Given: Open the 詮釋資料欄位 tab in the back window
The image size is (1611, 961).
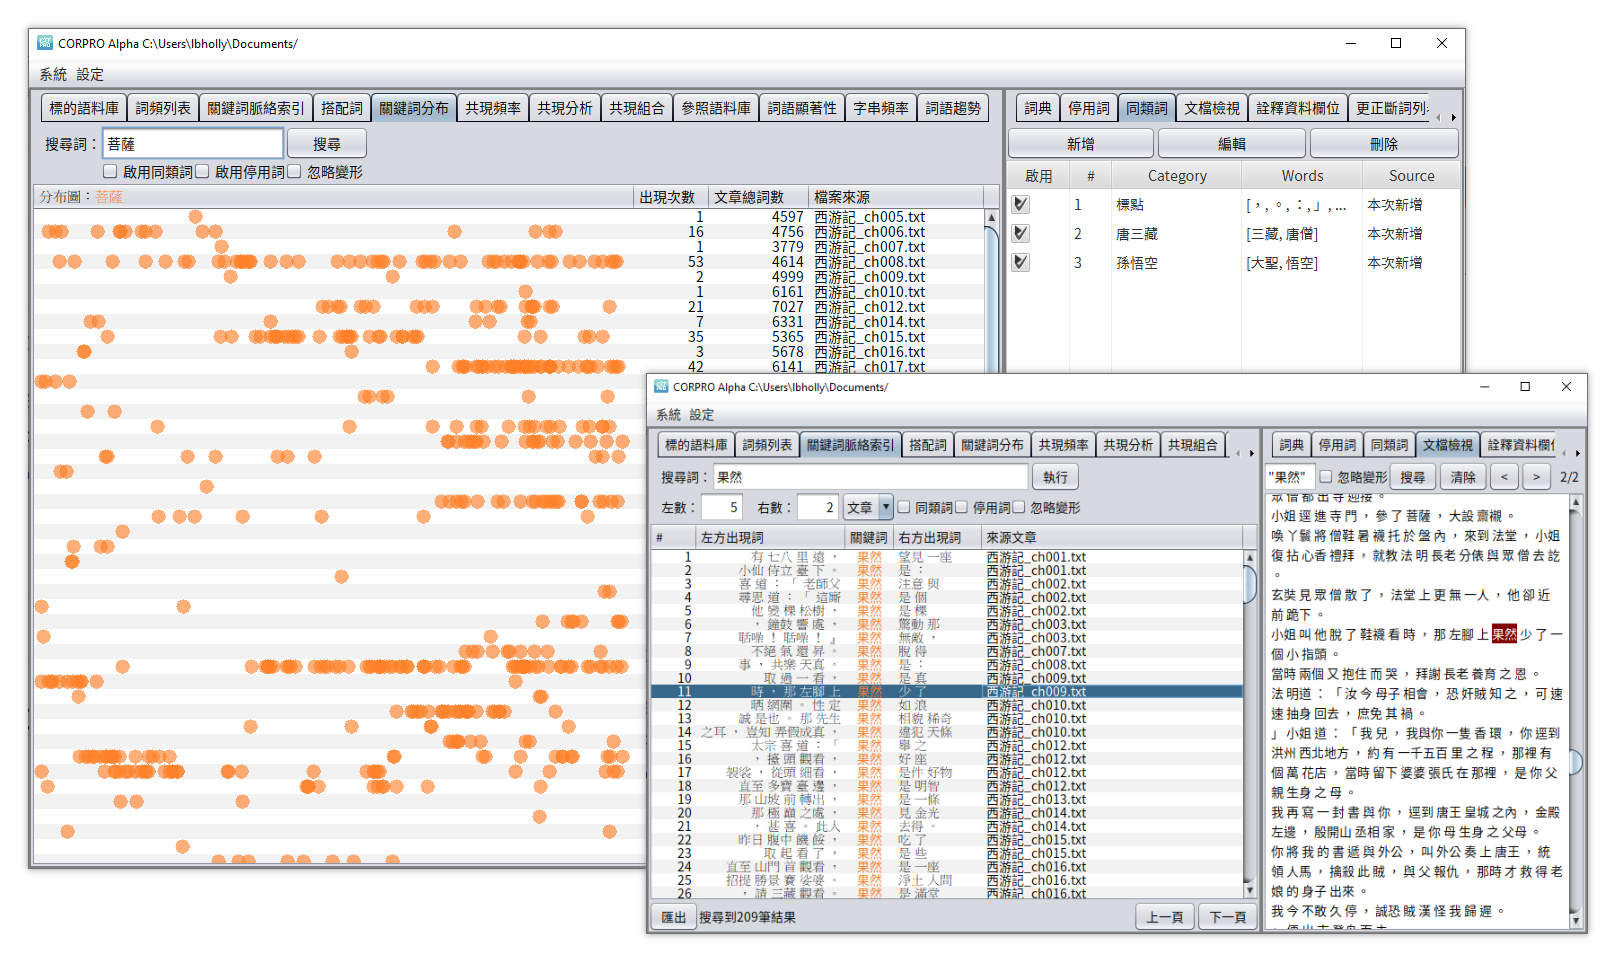Looking at the screenshot, I should [1298, 108].
